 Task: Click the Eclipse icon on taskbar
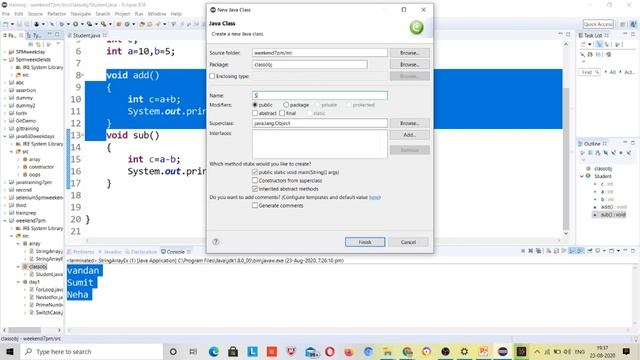point(502,351)
